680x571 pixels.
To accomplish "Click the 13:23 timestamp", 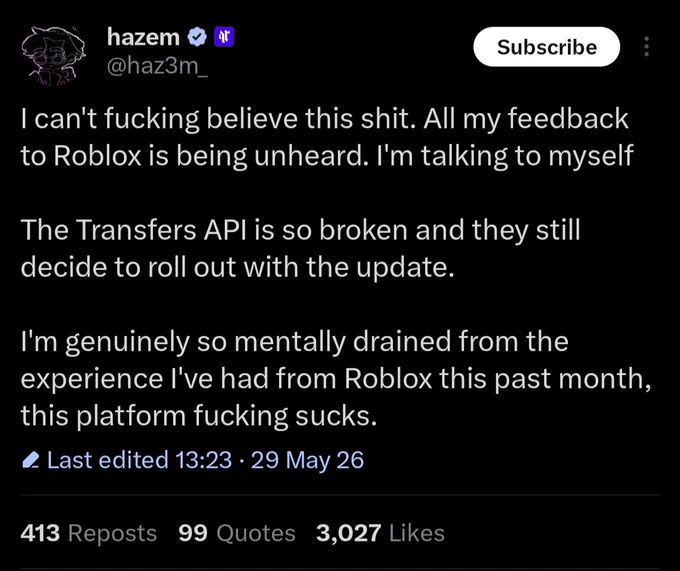I will 203,460.
